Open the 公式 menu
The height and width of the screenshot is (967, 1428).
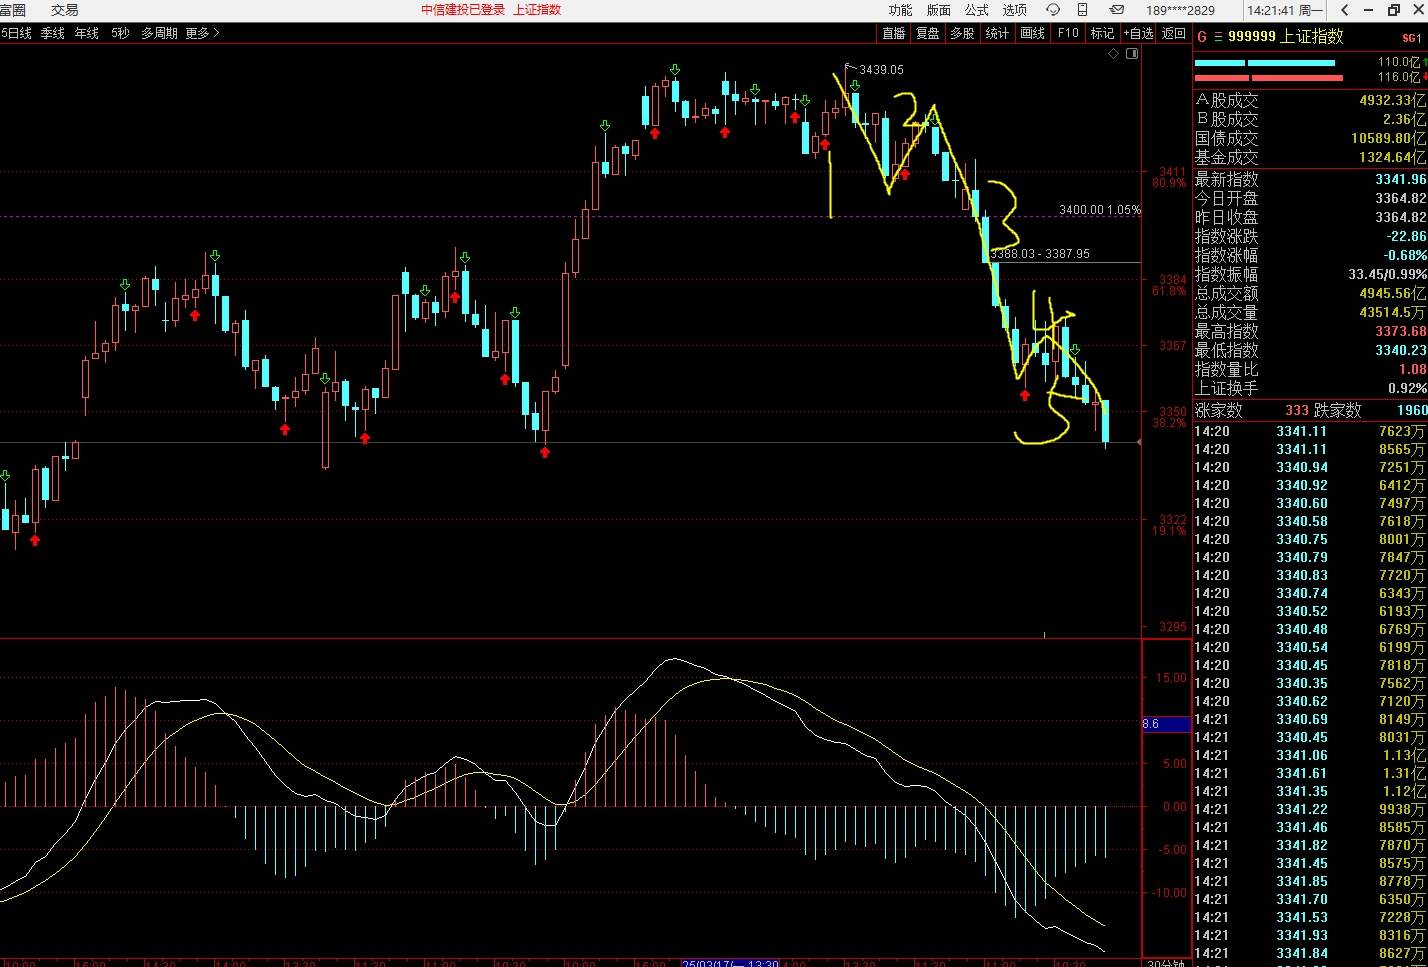tap(976, 10)
